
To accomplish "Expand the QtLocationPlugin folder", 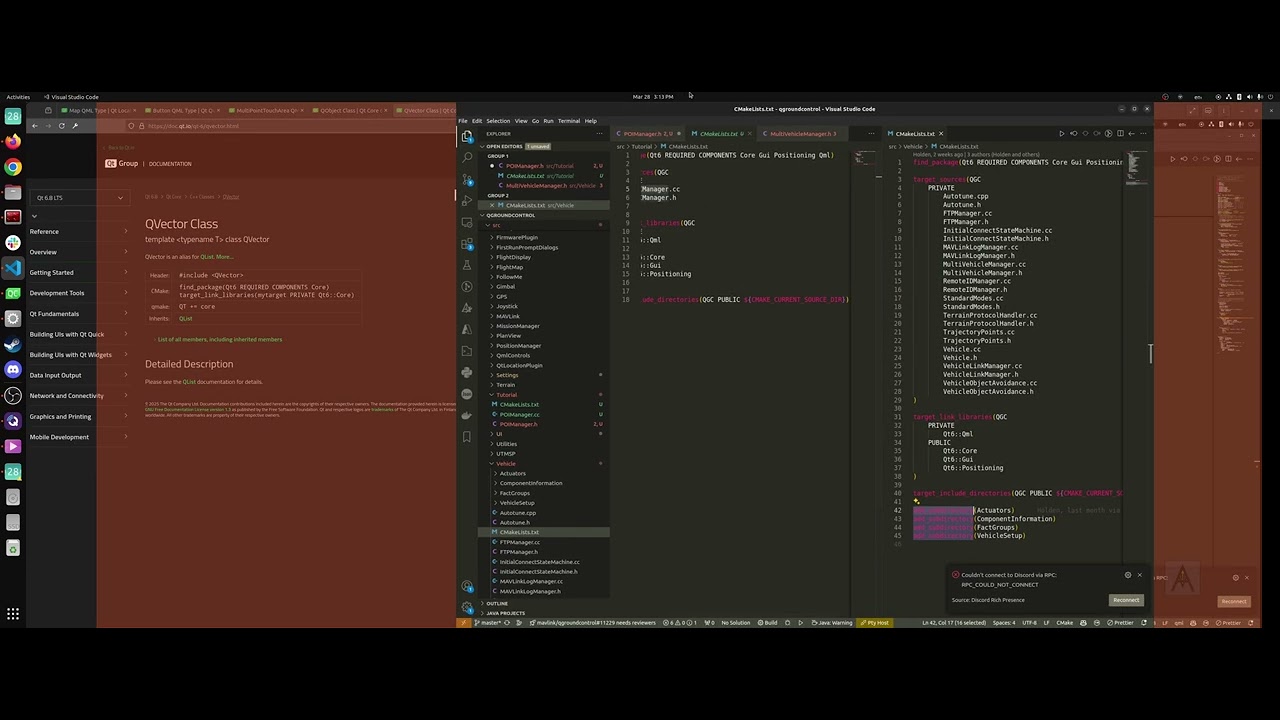I will [519, 365].
